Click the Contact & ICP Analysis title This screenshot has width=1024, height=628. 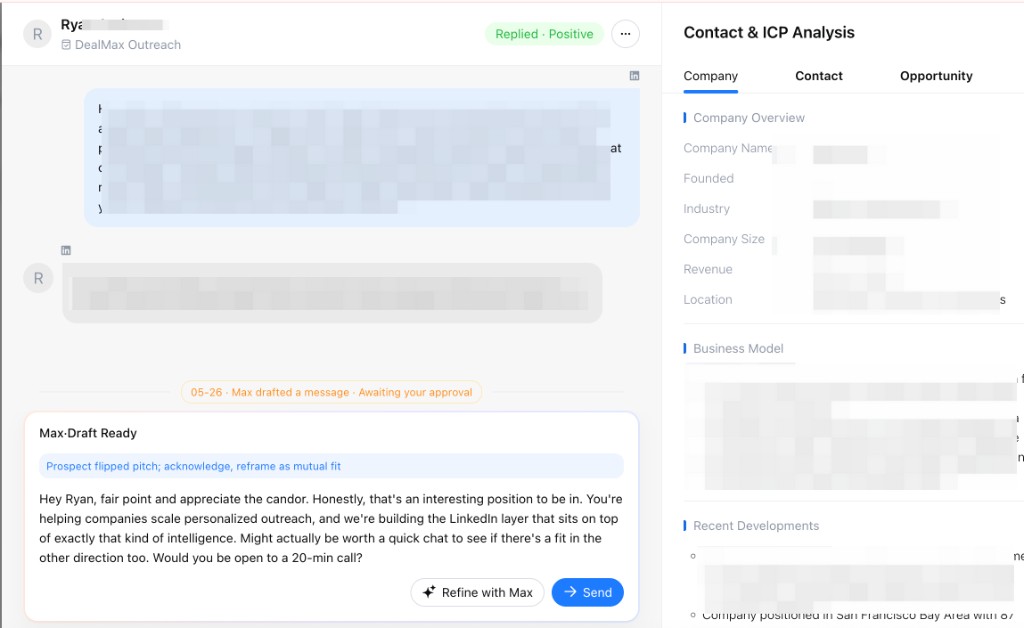click(x=769, y=33)
